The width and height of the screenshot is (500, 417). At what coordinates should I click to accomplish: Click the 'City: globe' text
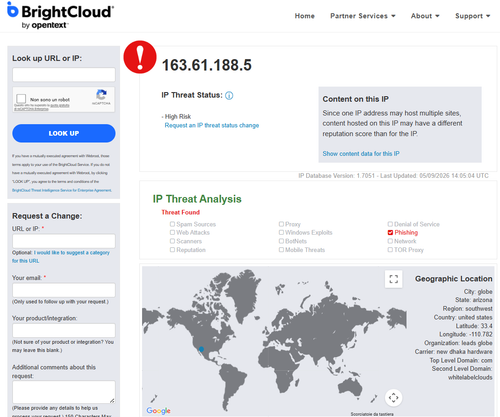[478, 292]
